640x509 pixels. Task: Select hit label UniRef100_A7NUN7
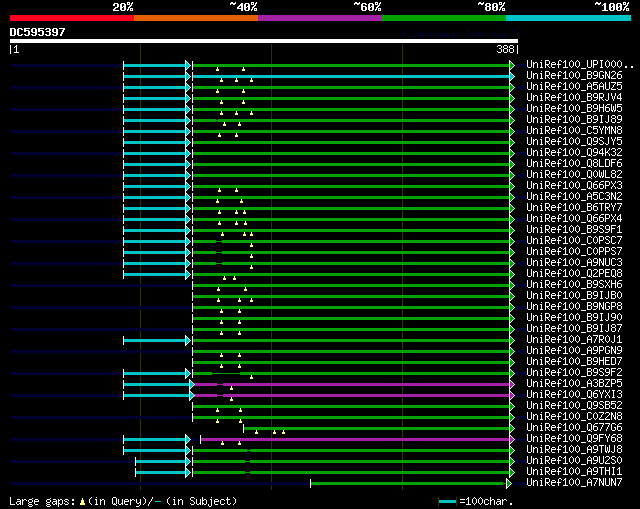point(574,483)
